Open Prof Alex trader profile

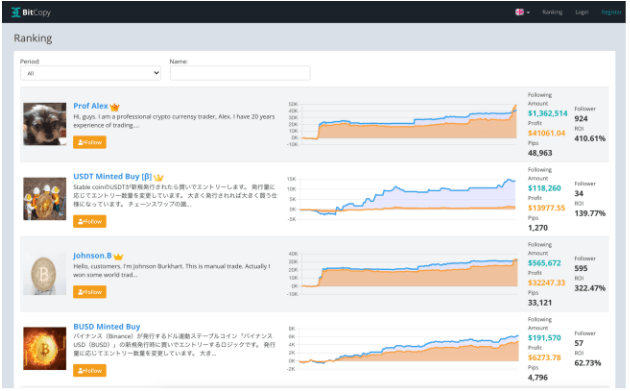pyautogui.click(x=90, y=106)
